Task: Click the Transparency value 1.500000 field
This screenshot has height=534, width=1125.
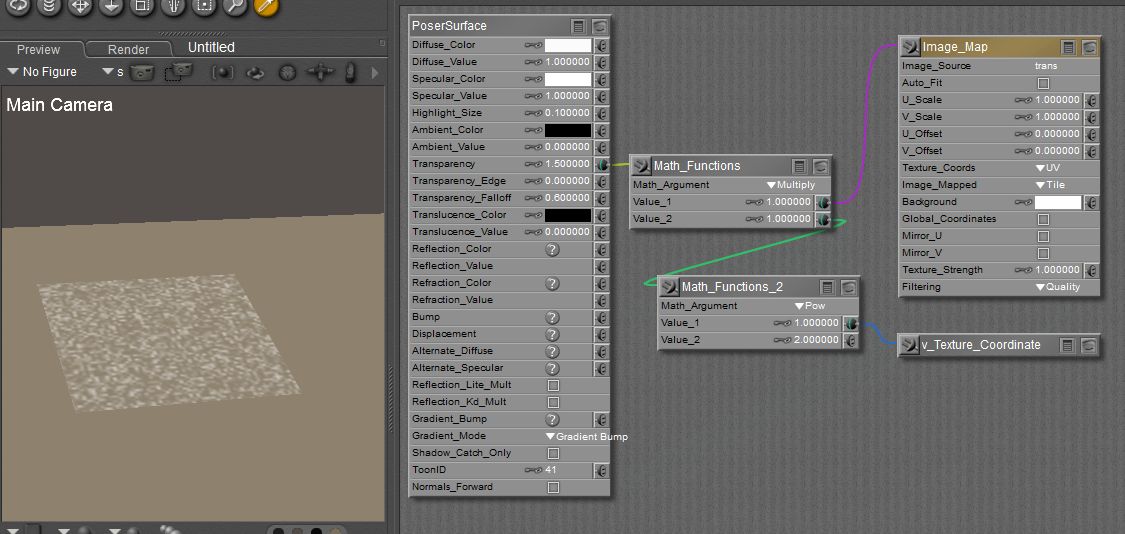Action: tap(568, 164)
